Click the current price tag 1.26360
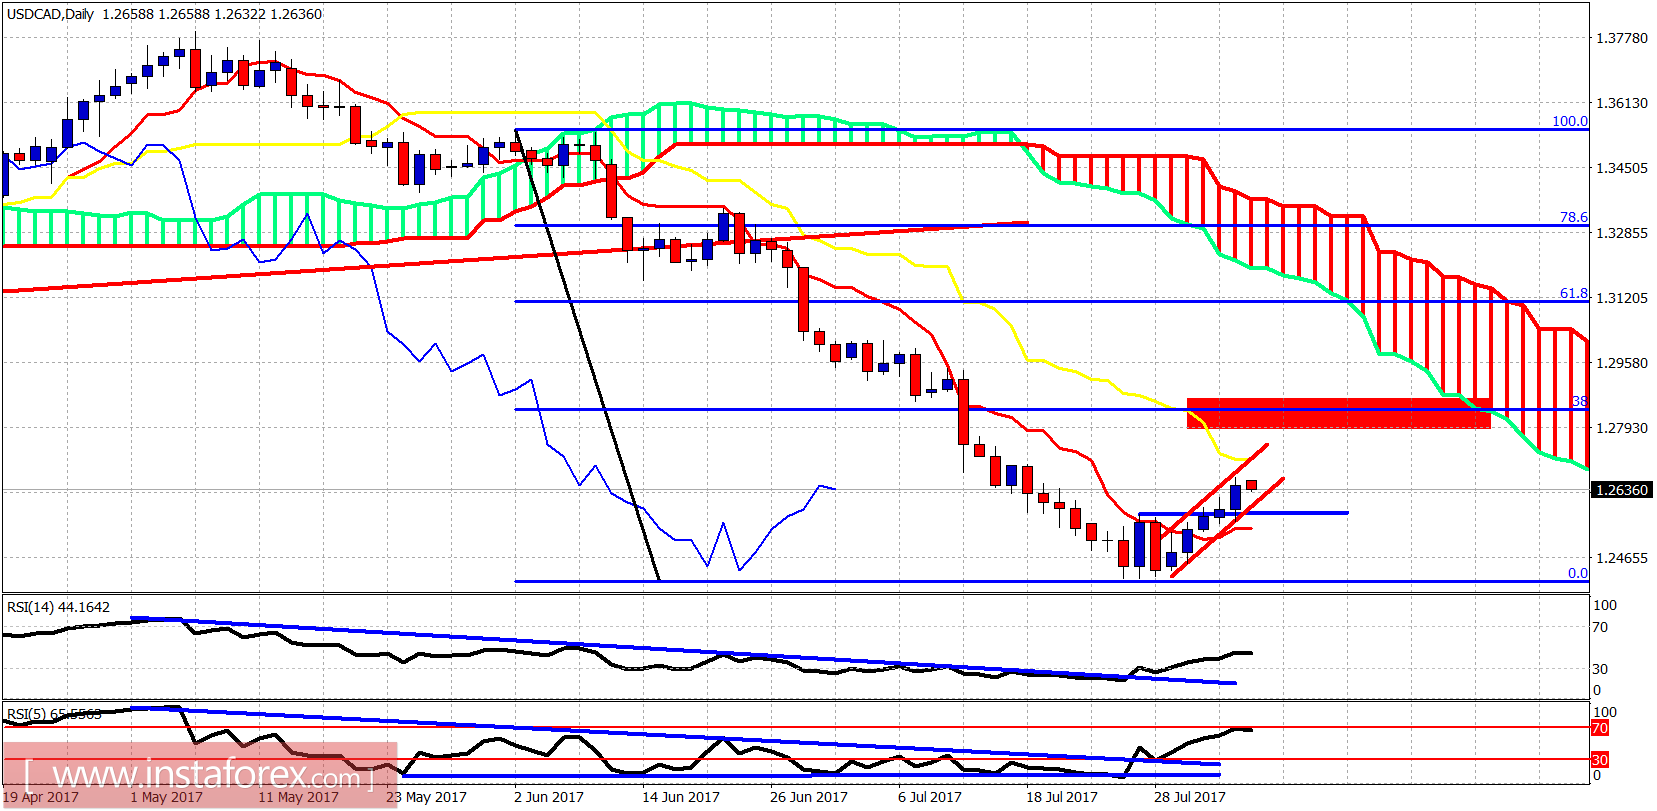 tap(1621, 490)
